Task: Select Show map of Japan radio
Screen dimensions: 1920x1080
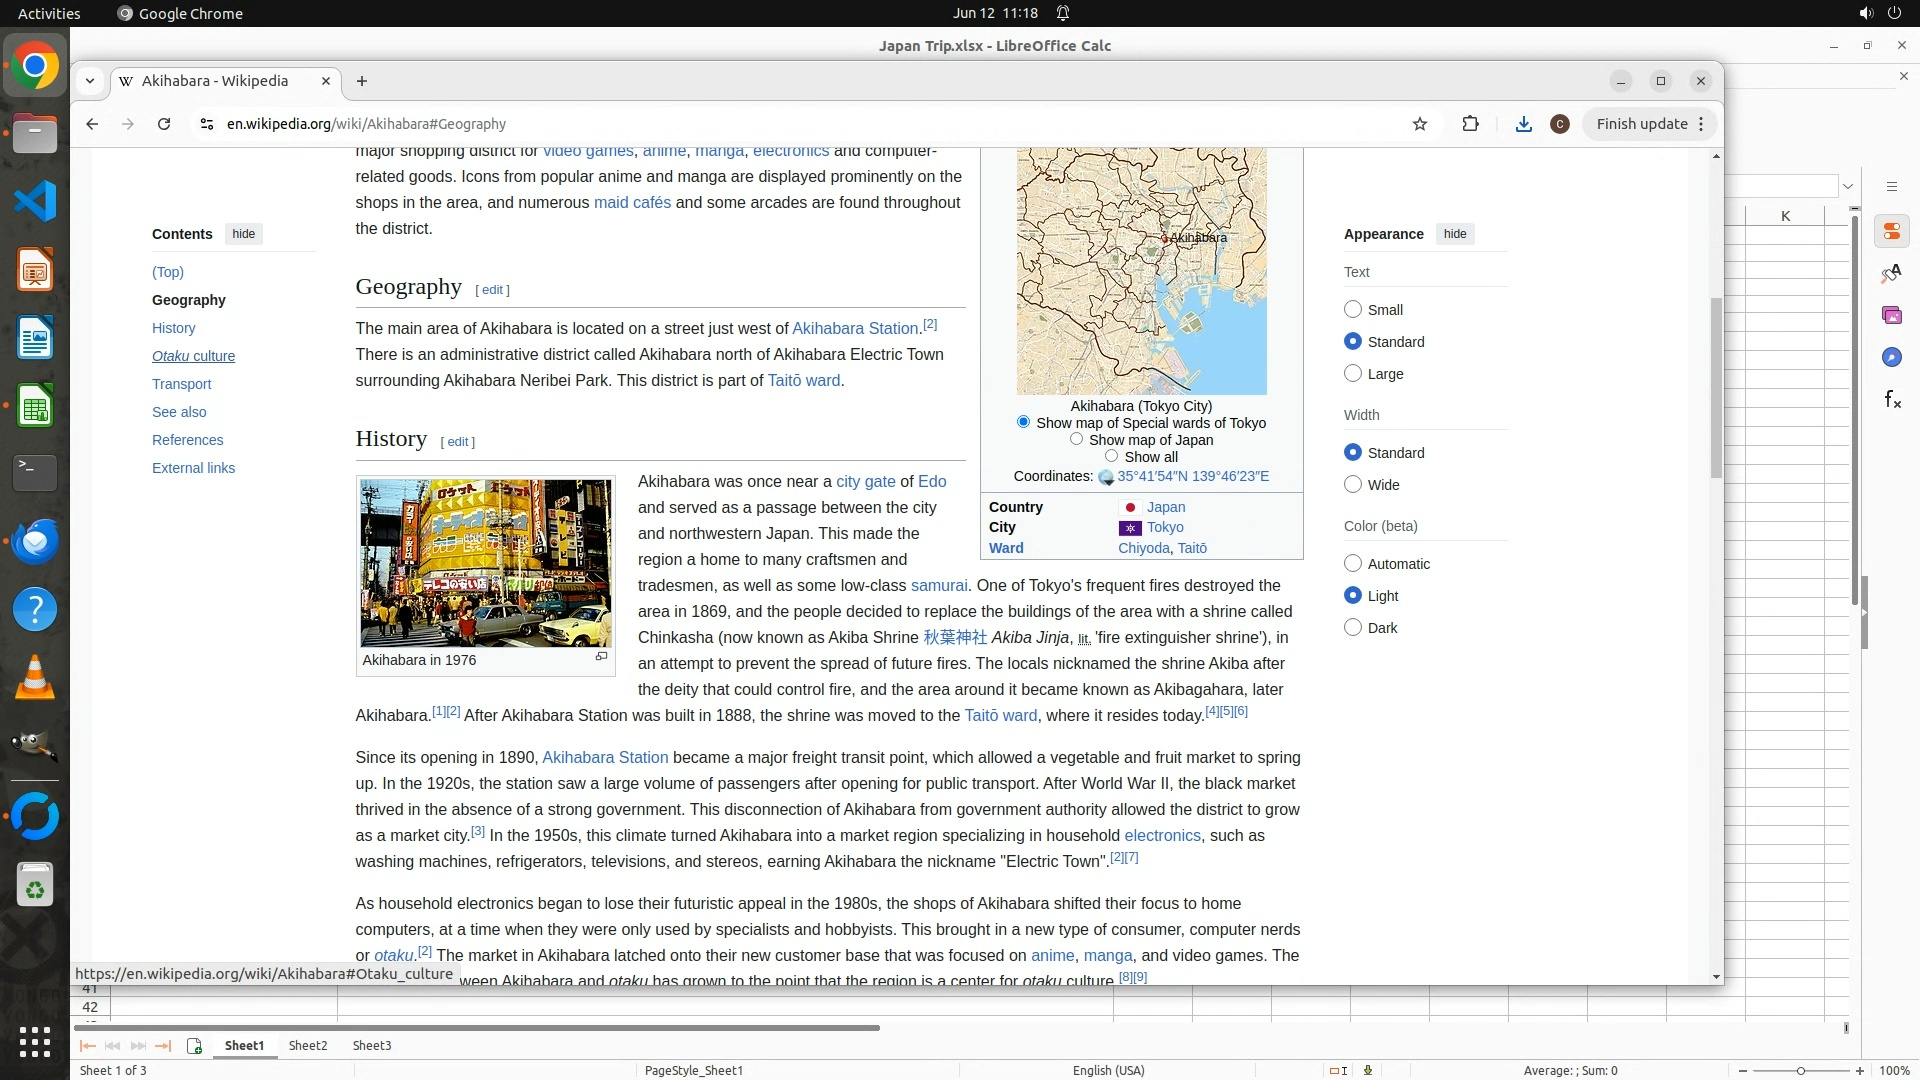Action: click(1076, 439)
